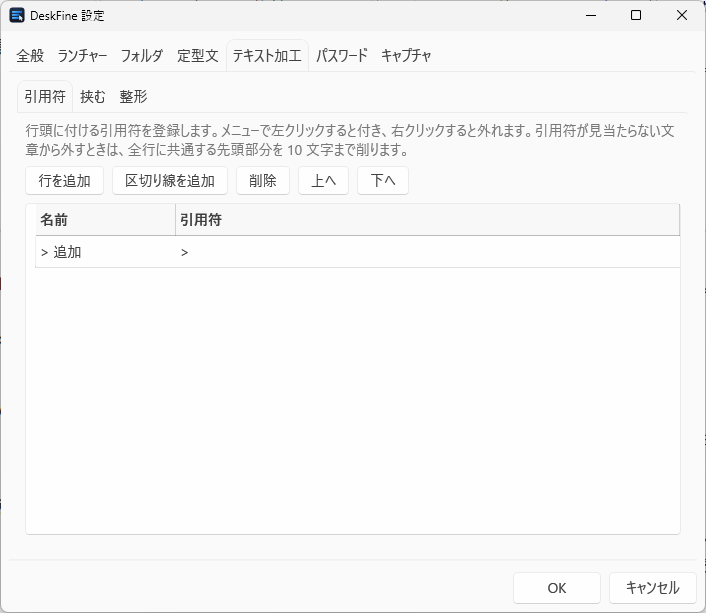
Task: Select the '>' quote mark cell
Action: [427, 252]
